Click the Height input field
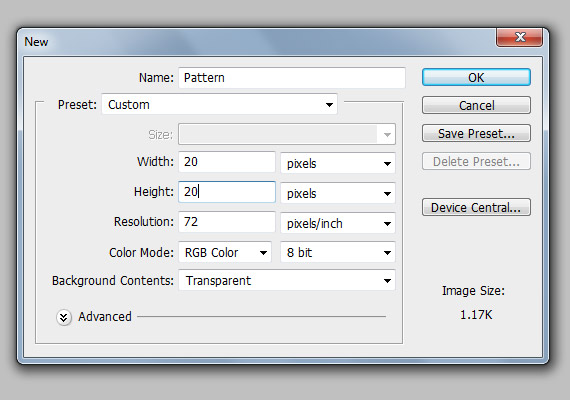Viewport: 570px width, 400px height. pos(227,192)
